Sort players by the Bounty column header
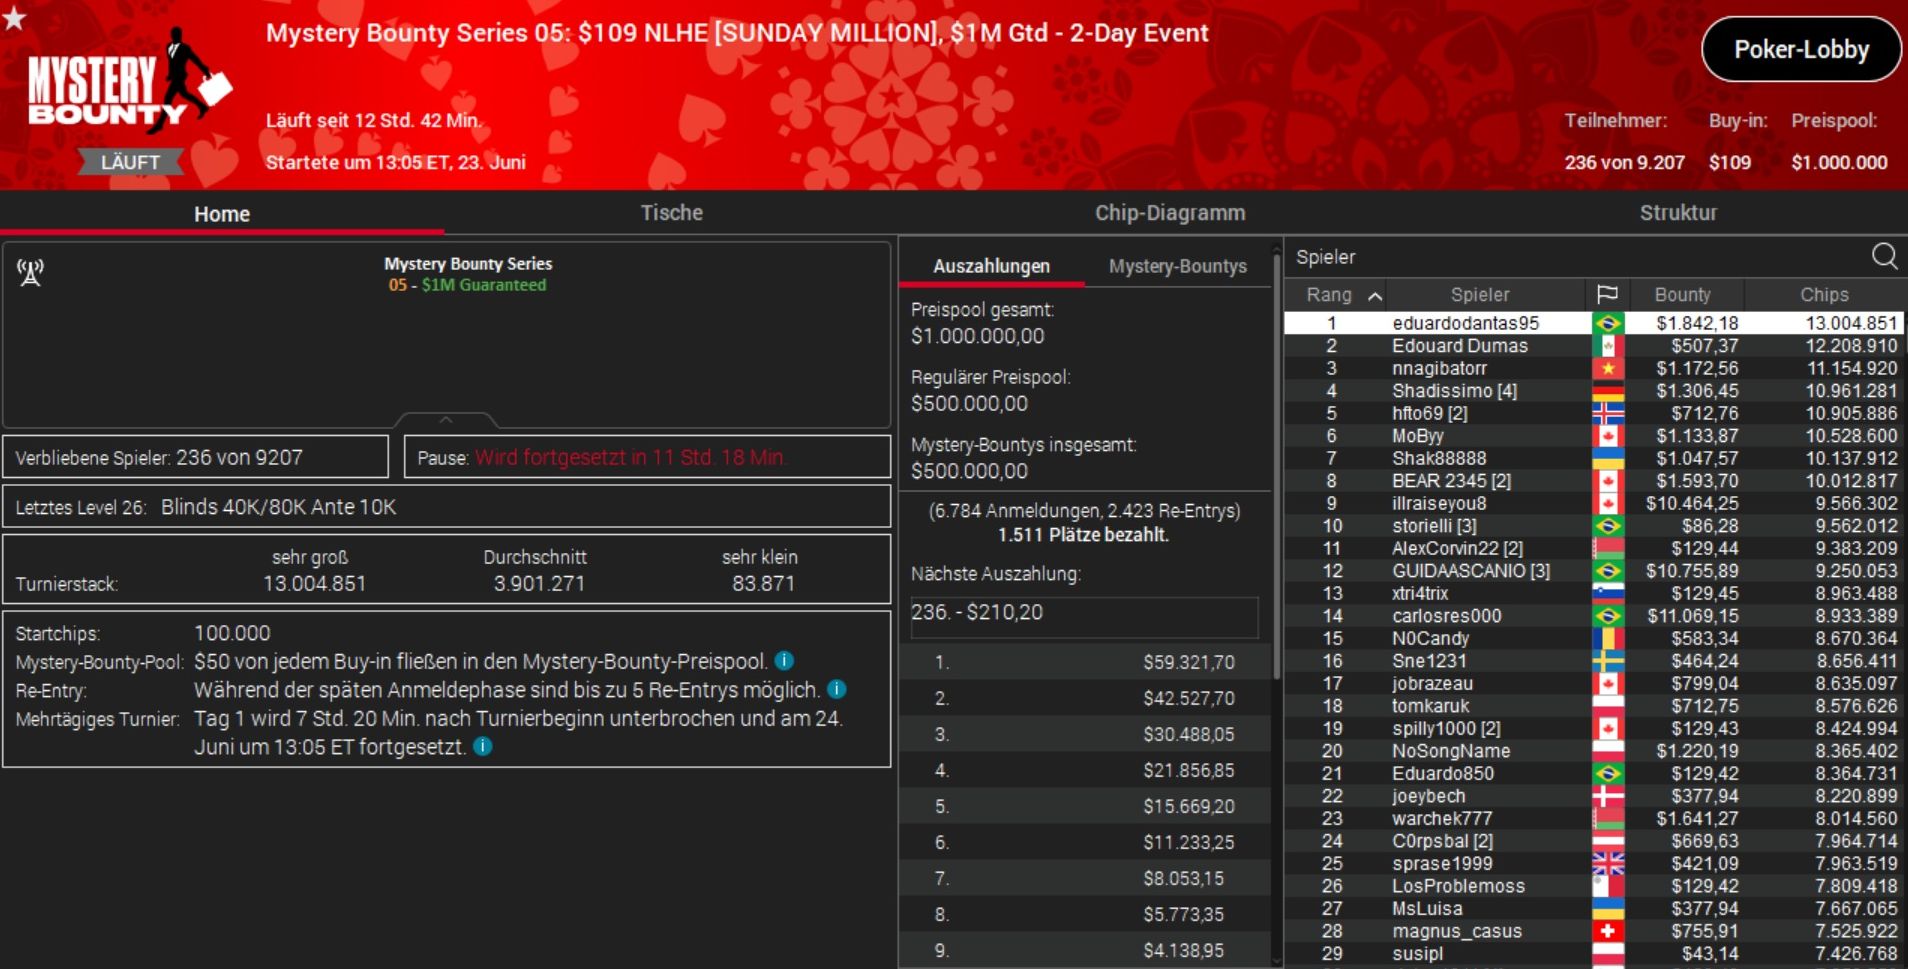 [x=1682, y=295]
